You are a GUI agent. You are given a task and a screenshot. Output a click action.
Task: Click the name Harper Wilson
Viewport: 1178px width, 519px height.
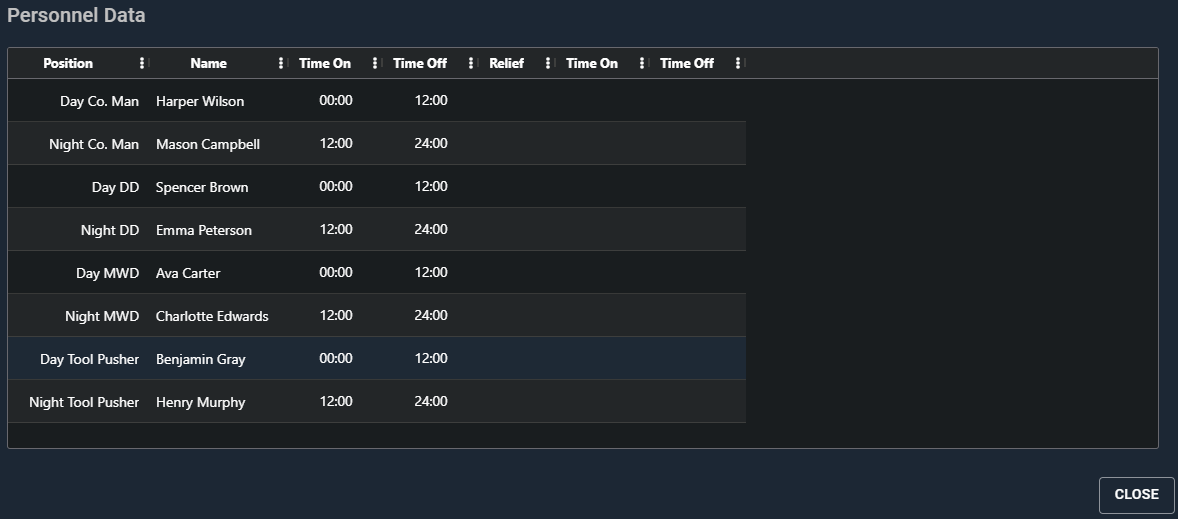[200, 101]
